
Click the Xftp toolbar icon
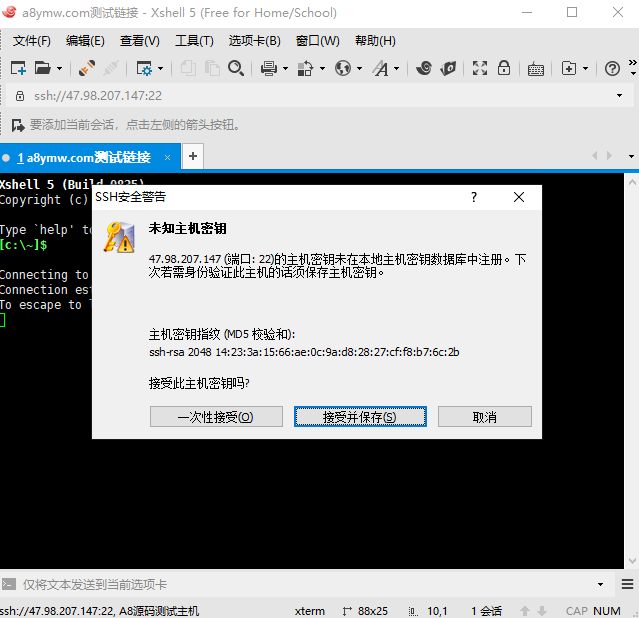coord(448,68)
